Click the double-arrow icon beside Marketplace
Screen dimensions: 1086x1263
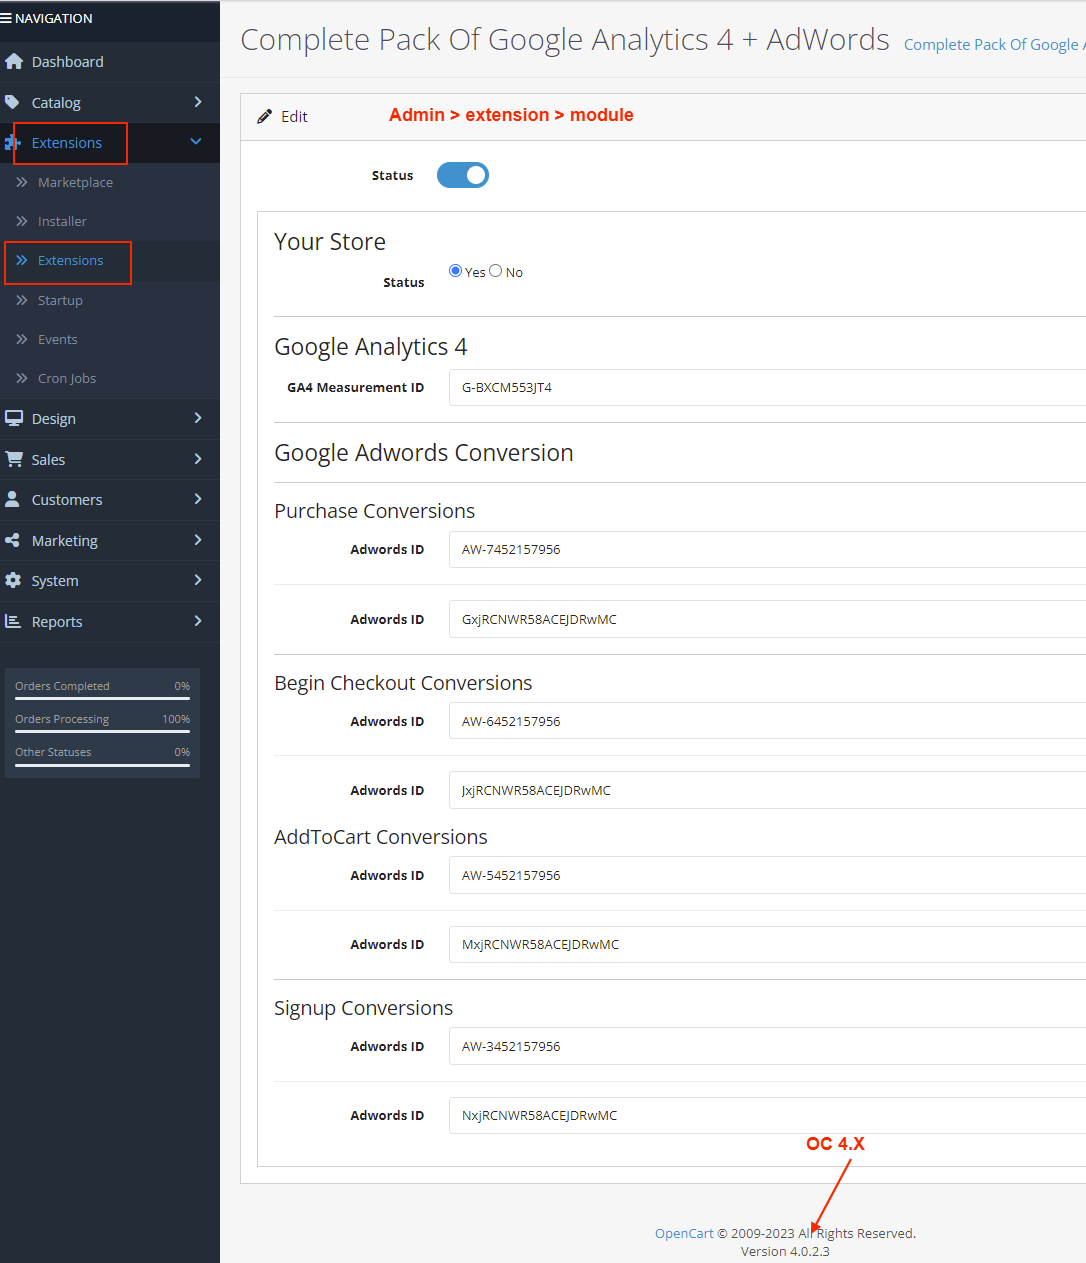pyautogui.click(x=22, y=182)
